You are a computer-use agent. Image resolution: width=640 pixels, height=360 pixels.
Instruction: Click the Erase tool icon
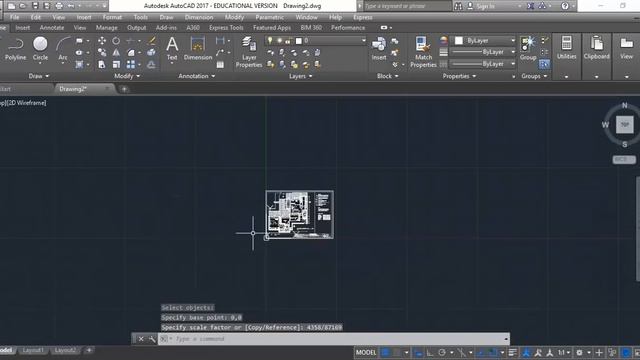click(x=152, y=40)
